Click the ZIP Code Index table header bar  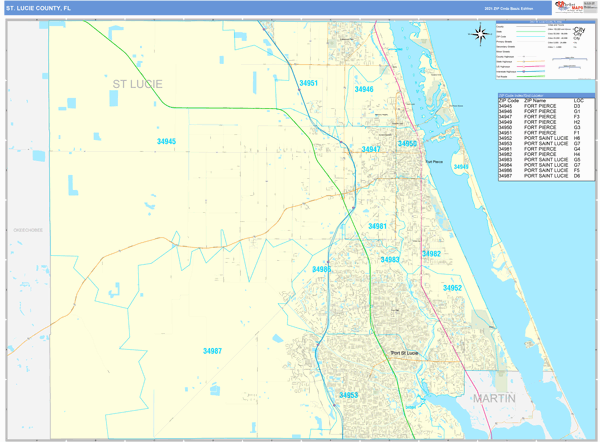coord(545,96)
